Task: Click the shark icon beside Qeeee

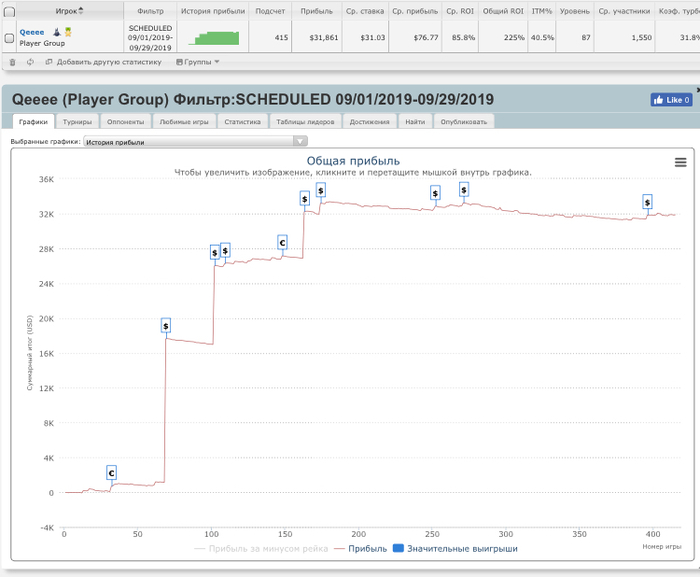Action: [57, 32]
